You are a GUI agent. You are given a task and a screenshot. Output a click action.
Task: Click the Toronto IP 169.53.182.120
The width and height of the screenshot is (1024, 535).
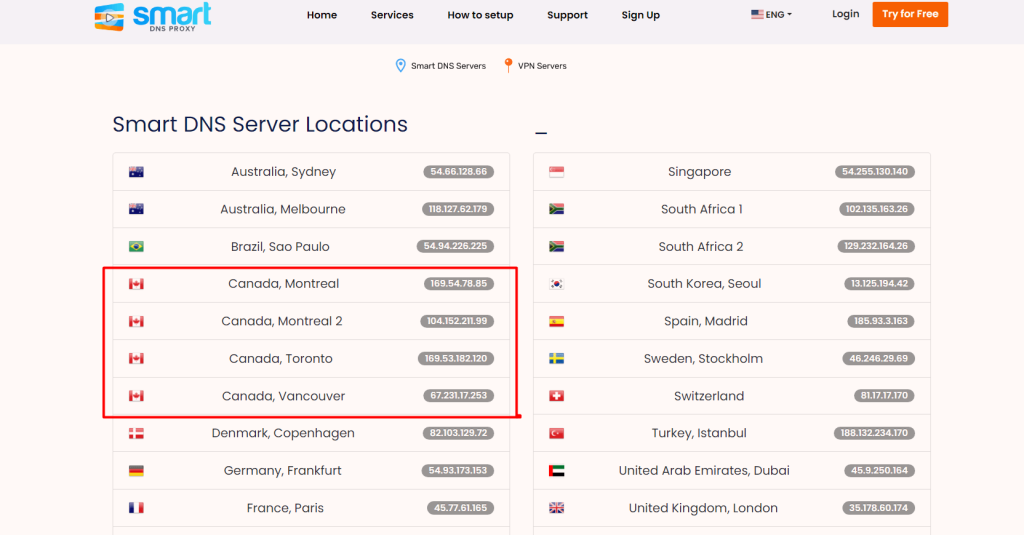(x=456, y=359)
